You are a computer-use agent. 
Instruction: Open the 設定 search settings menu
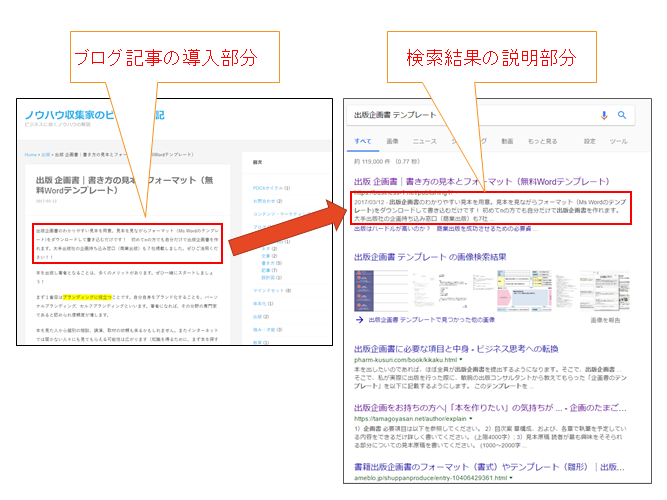point(590,141)
